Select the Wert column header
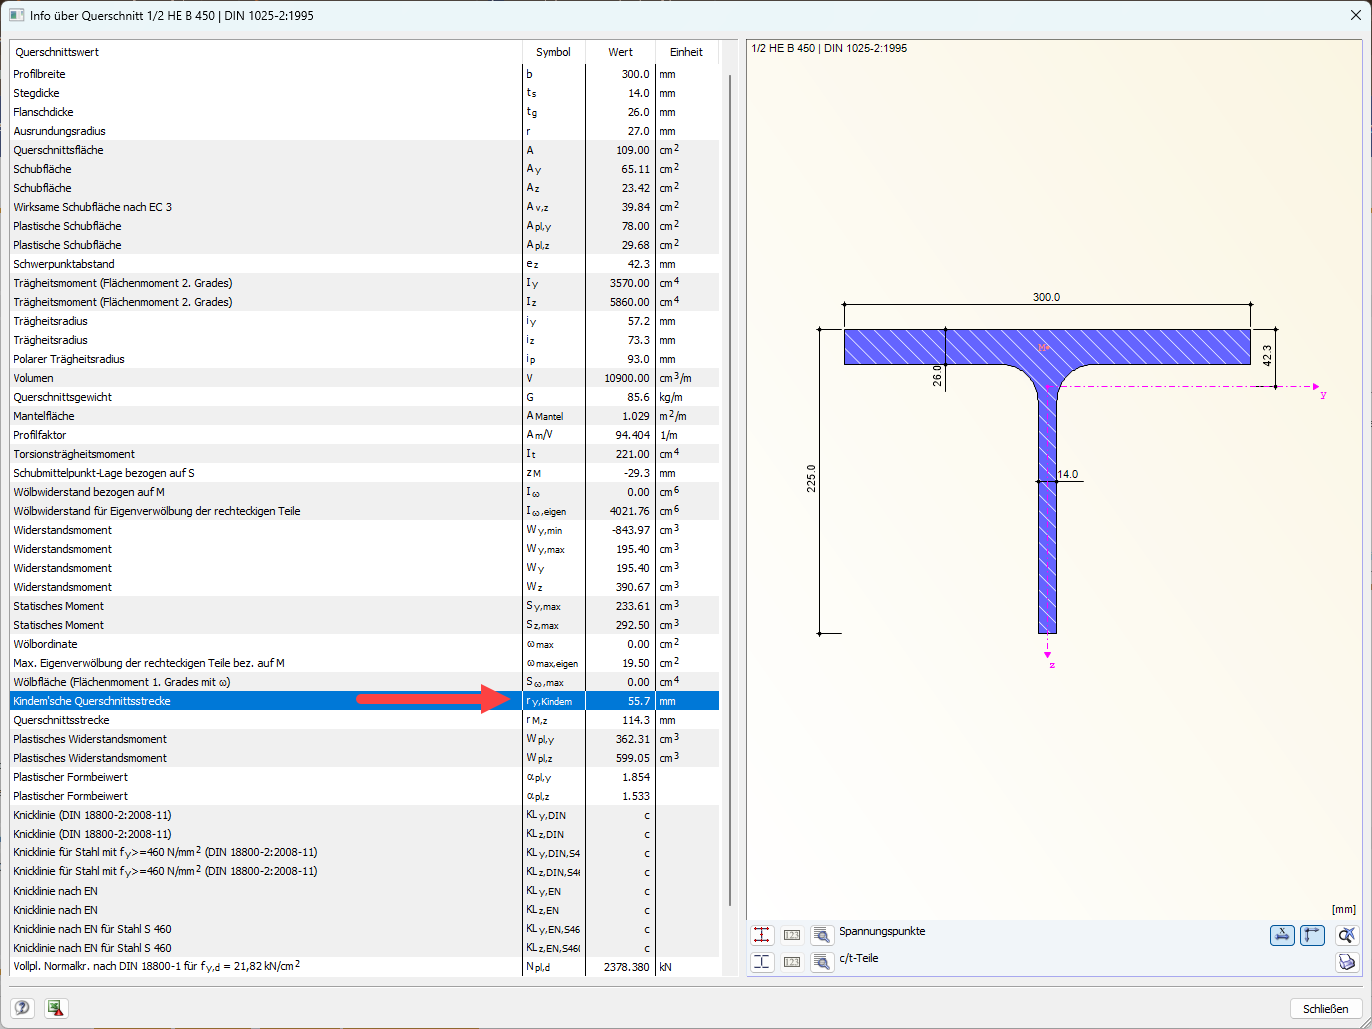 tap(620, 52)
